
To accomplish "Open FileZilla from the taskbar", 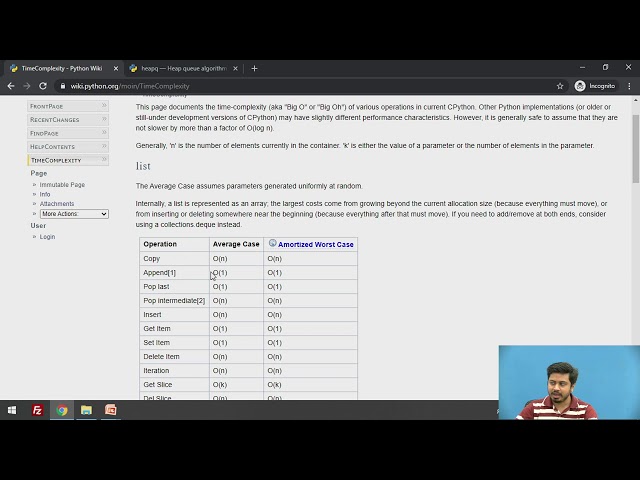I will pyautogui.click(x=37, y=410).
